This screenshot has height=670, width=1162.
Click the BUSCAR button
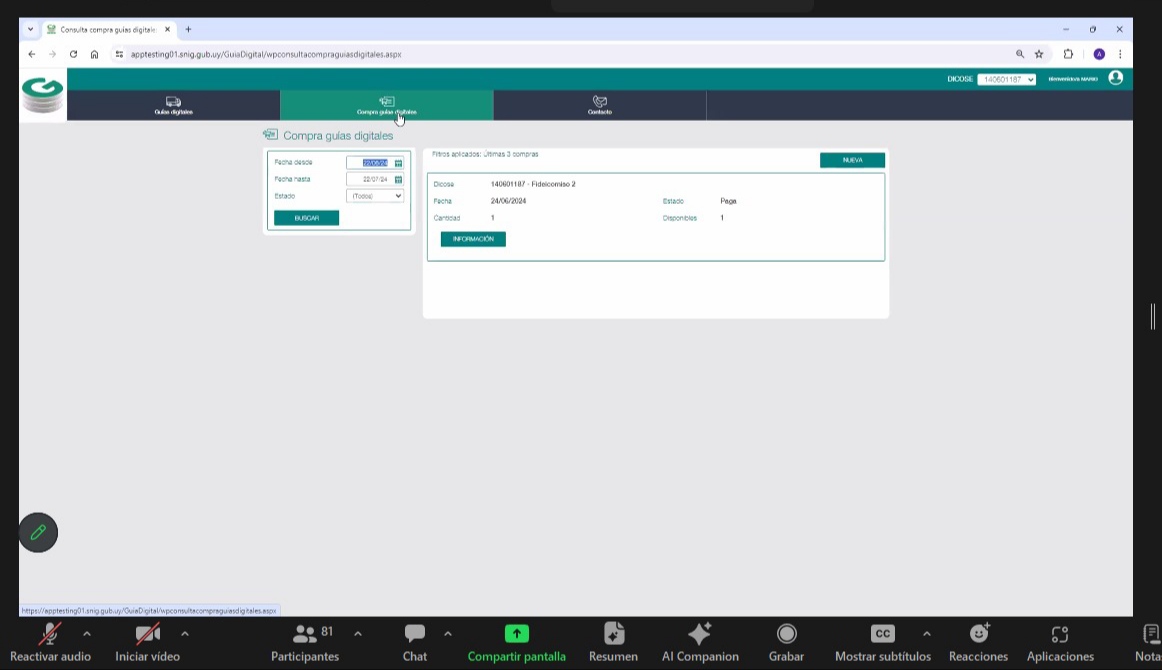[x=307, y=218]
